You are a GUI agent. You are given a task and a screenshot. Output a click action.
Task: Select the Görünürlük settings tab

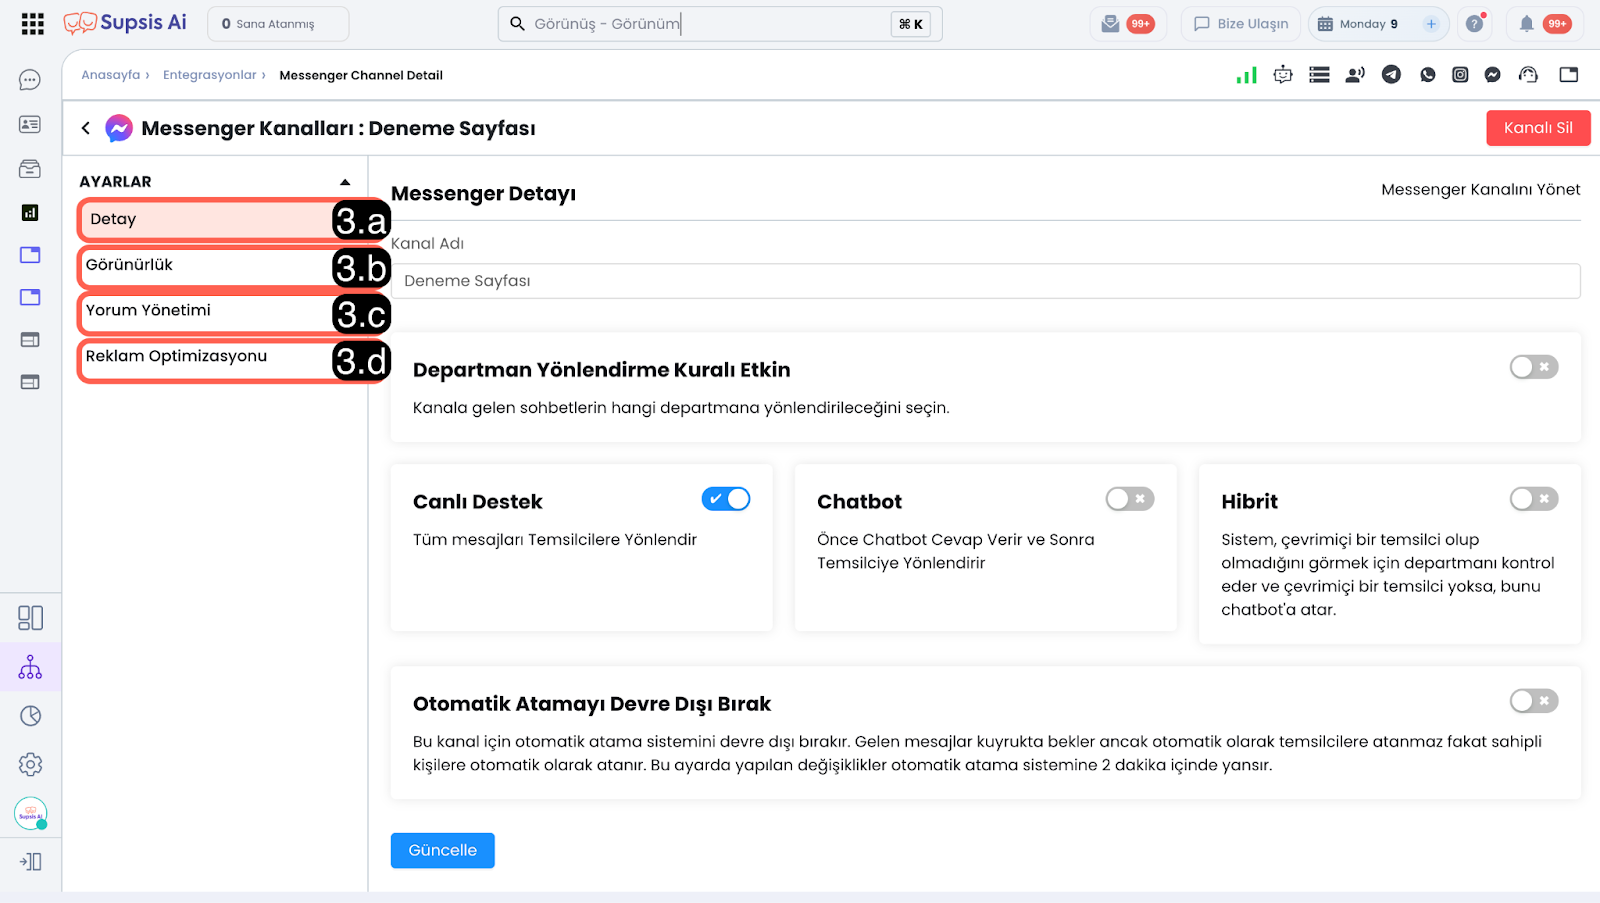point(205,266)
